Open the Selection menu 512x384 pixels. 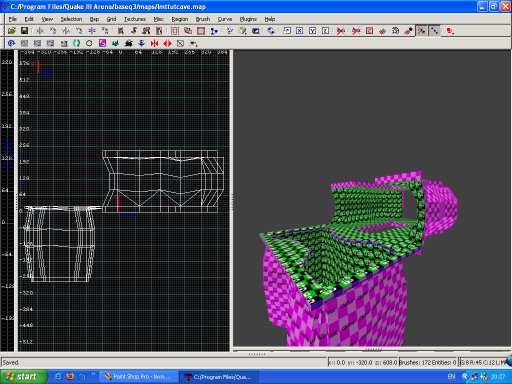pos(71,19)
